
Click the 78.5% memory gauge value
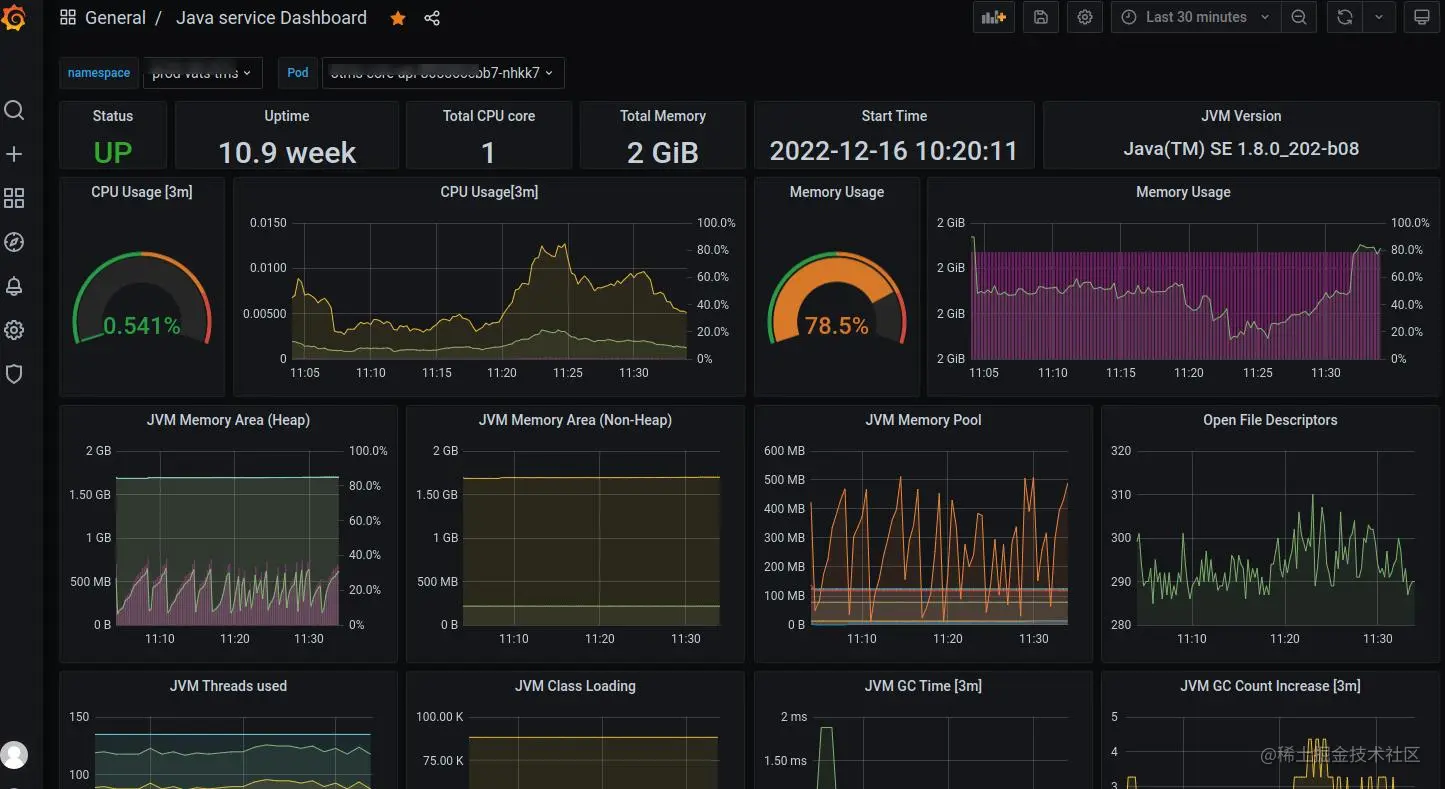coord(837,326)
